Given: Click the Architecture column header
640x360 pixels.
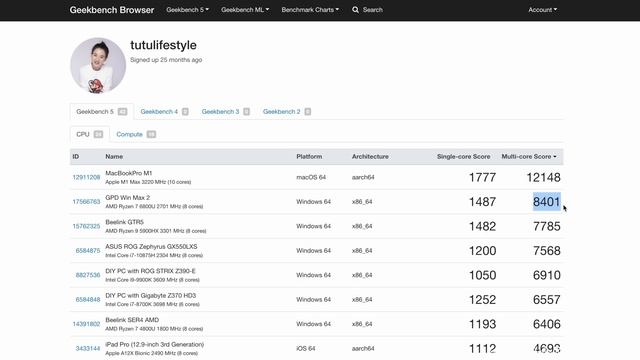Looking at the screenshot, I should [x=370, y=156].
